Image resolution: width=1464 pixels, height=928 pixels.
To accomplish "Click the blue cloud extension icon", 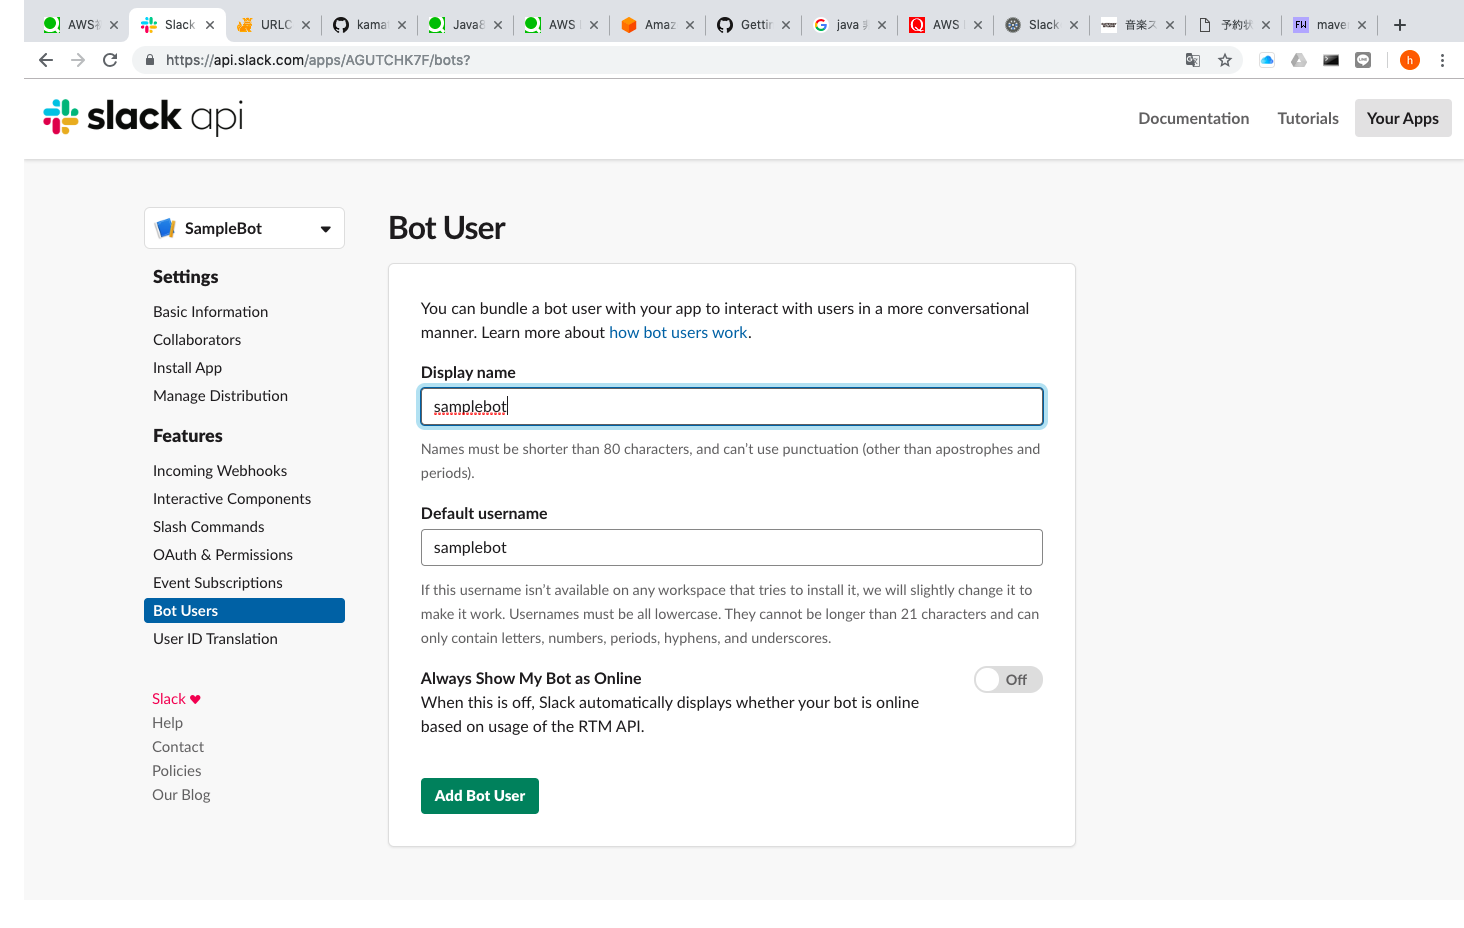I will 1267,60.
